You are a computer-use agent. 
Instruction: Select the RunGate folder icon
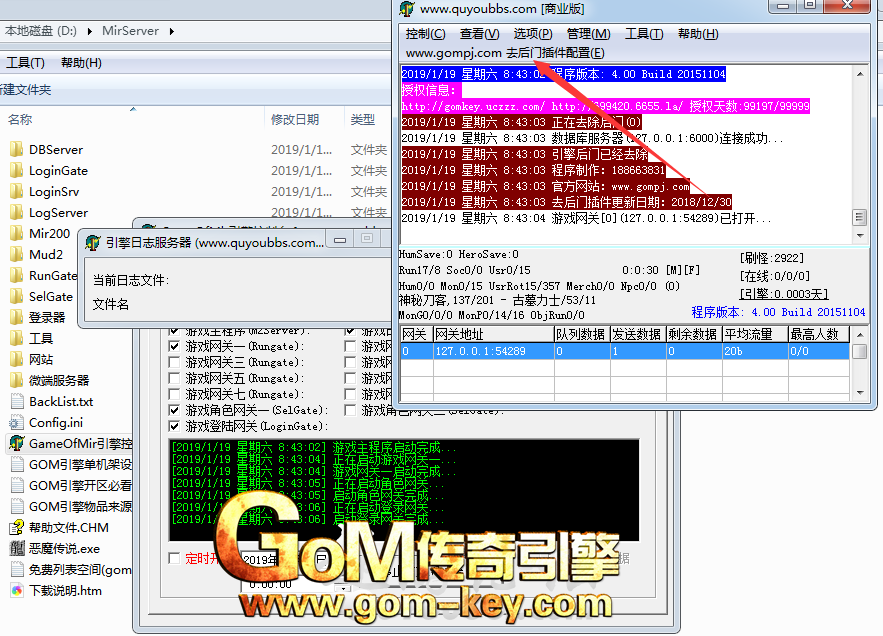[x=16, y=275]
